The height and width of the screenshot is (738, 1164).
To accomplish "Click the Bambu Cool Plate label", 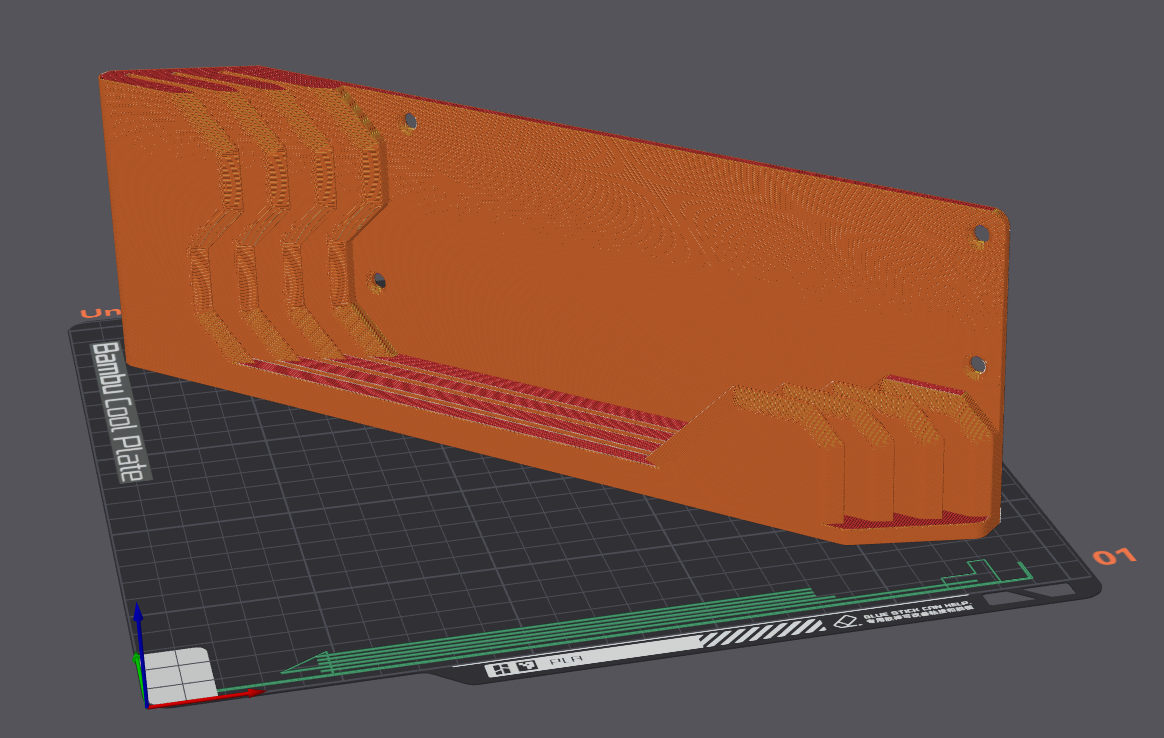I will pyautogui.click(x=120, y=412).
